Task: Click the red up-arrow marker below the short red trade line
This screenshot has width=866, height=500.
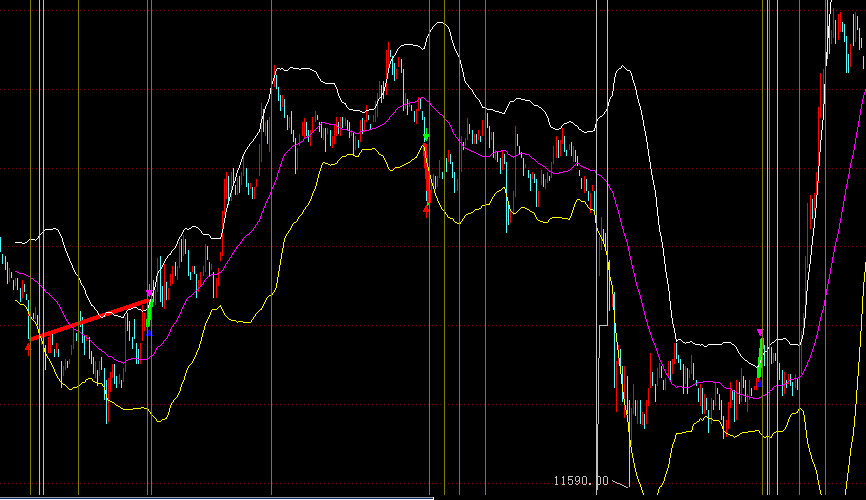Action: click(426, 209)
